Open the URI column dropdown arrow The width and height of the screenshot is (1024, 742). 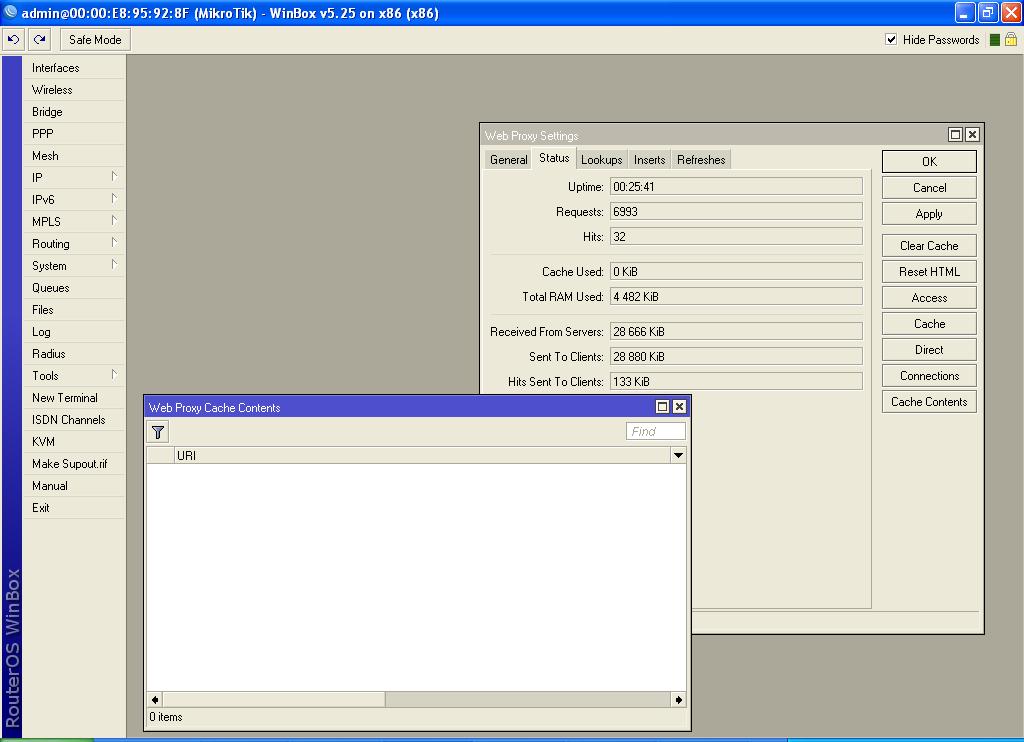click(679, 455)
